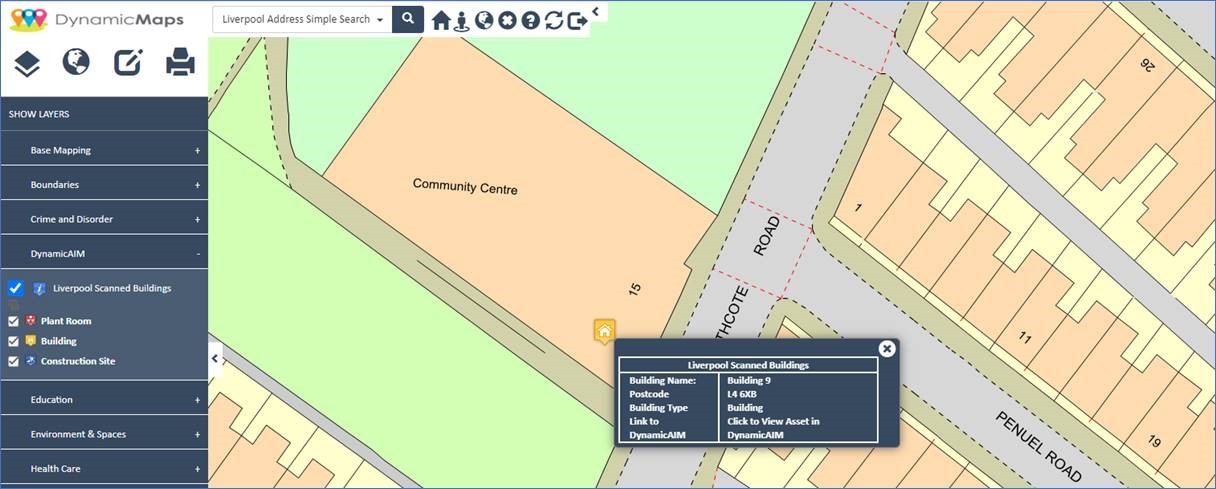
Task: Click the clear (X circle) toolbar icon
Action: click(507, 20)
